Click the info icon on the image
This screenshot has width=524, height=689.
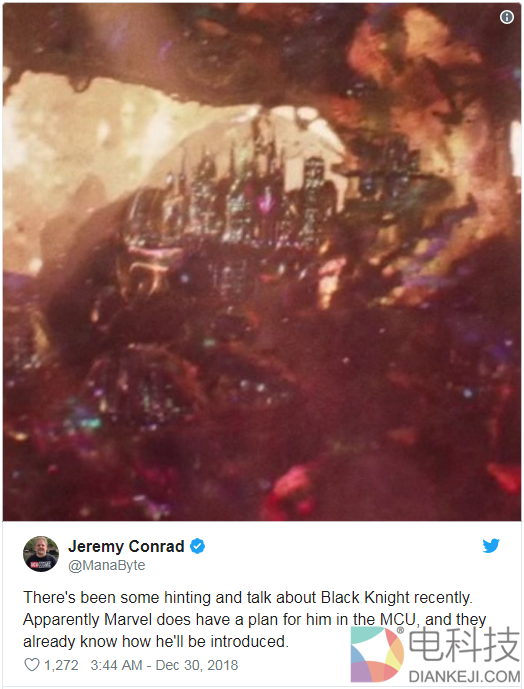pyautogui.click(x=507, y=17)
